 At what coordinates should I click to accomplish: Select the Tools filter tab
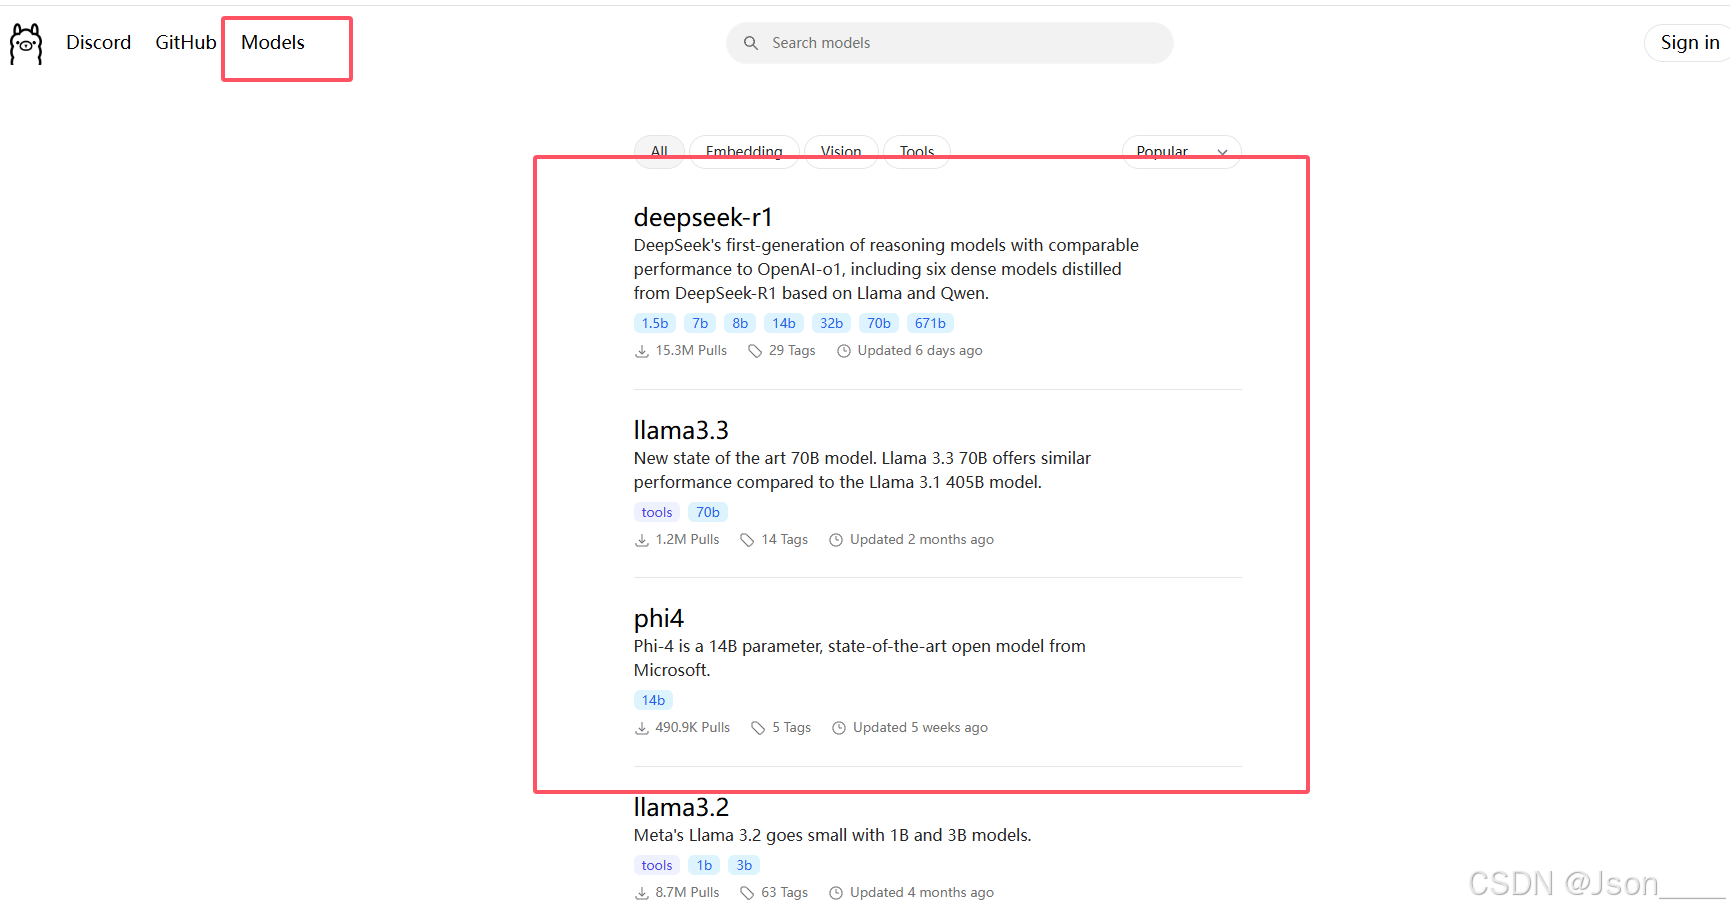coord(917,152)
